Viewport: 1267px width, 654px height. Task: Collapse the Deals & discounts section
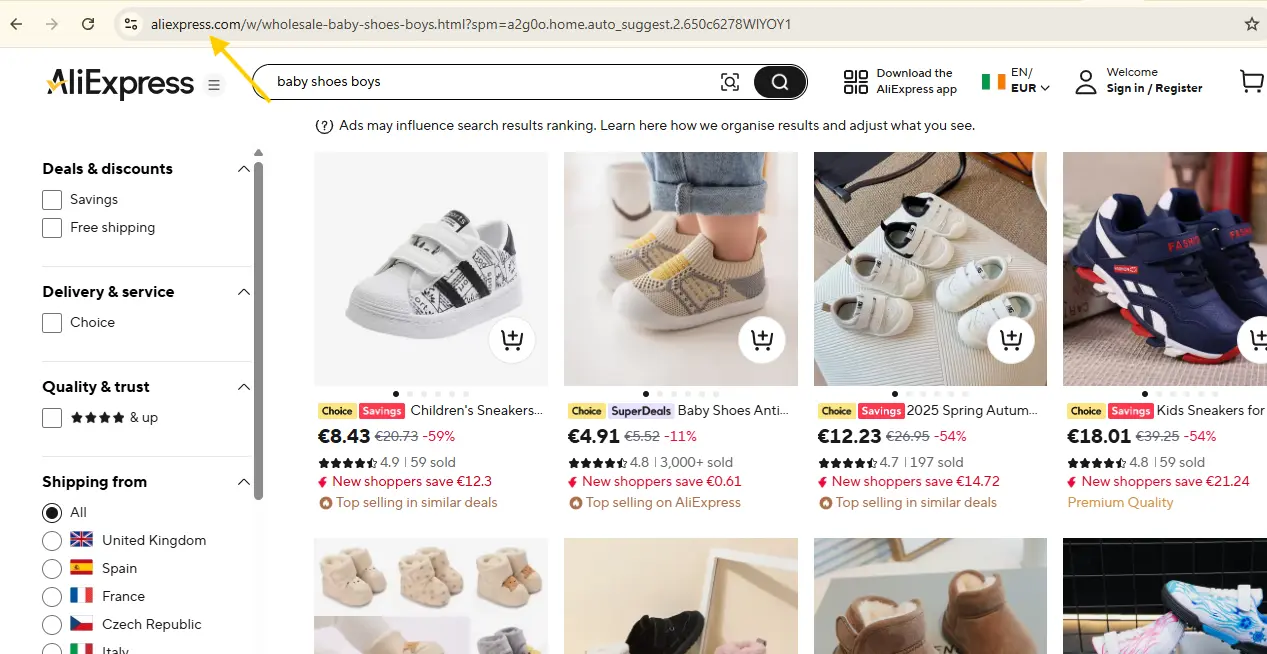(243, 168)
